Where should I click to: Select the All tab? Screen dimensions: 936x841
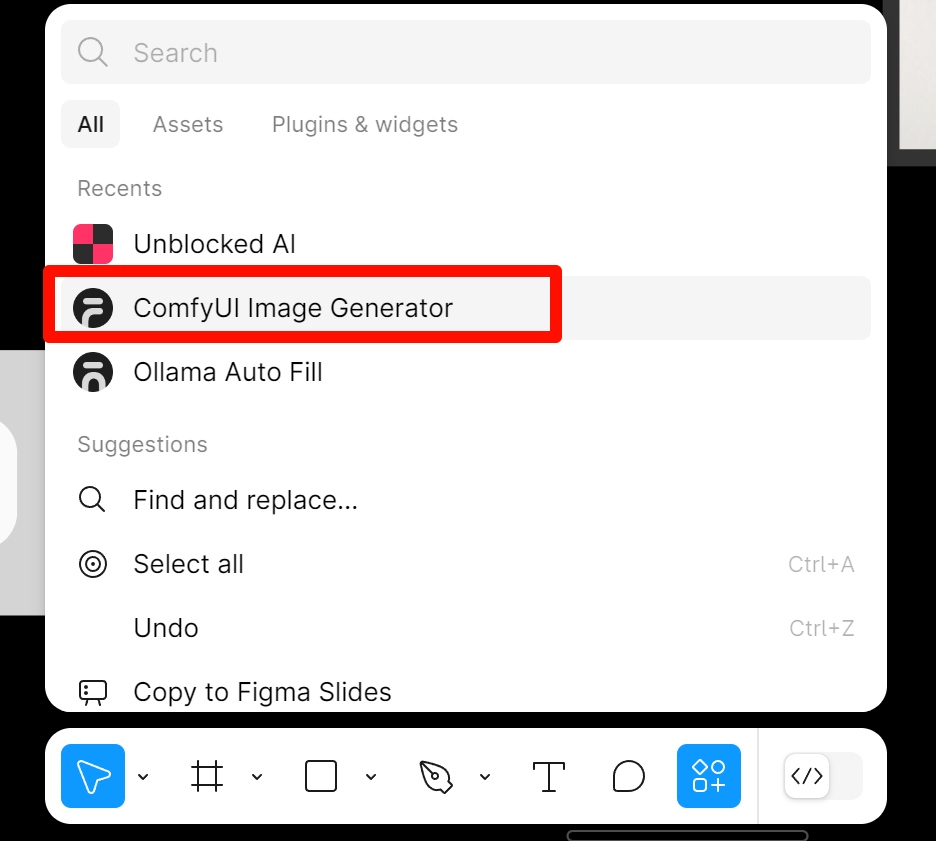coord(91,125)
